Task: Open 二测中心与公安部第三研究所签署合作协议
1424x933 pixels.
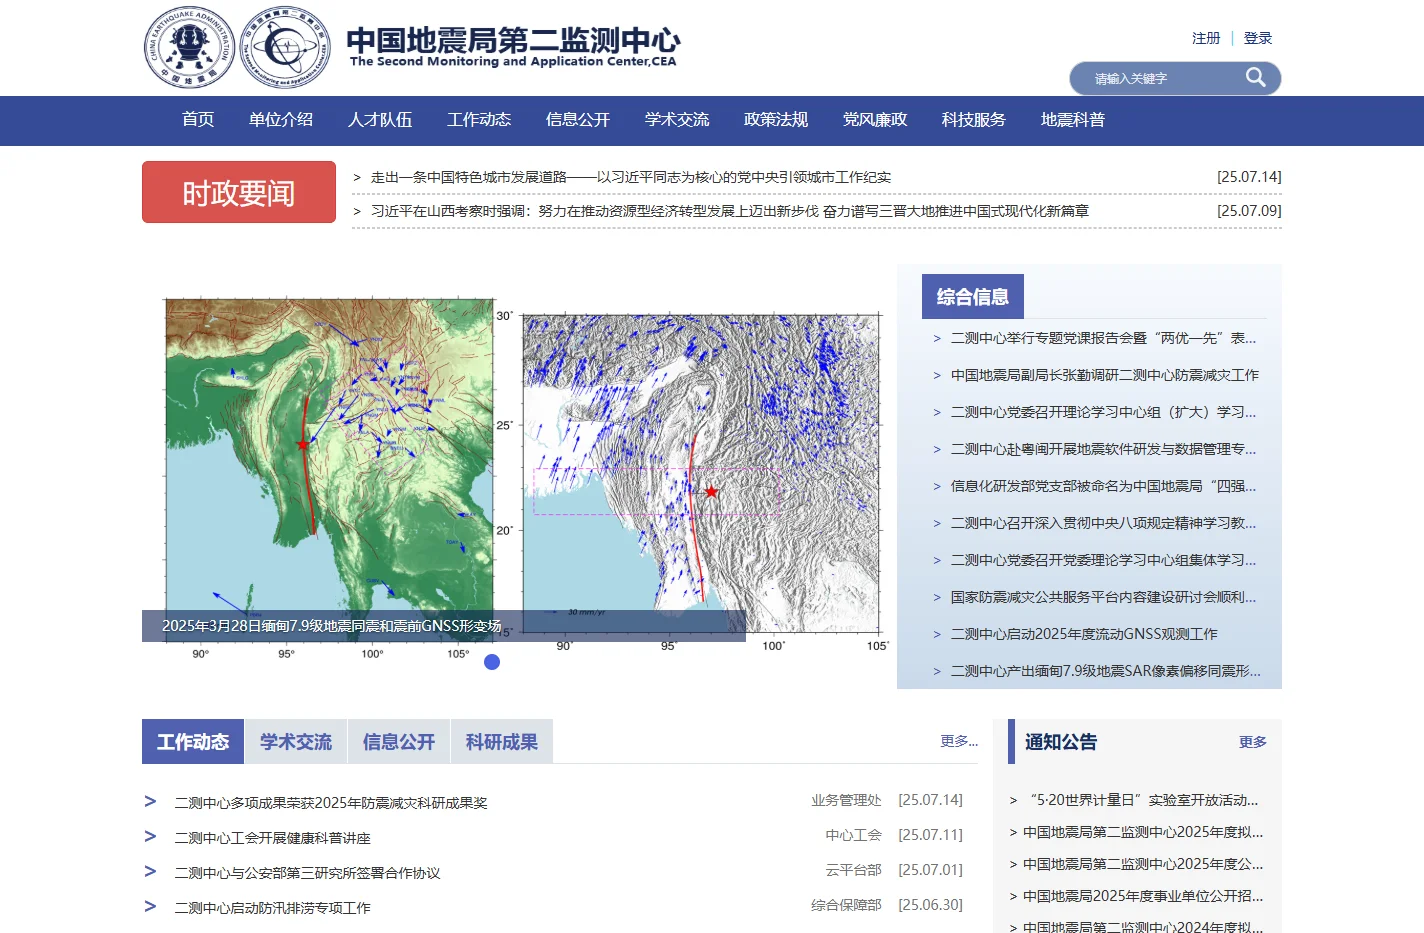Action: [x=307, y=873]
